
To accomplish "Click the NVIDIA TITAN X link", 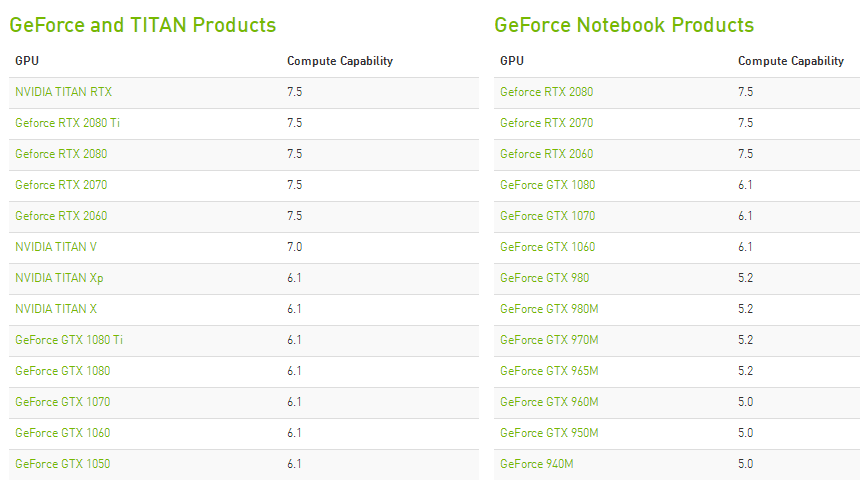I will point(56,309).
